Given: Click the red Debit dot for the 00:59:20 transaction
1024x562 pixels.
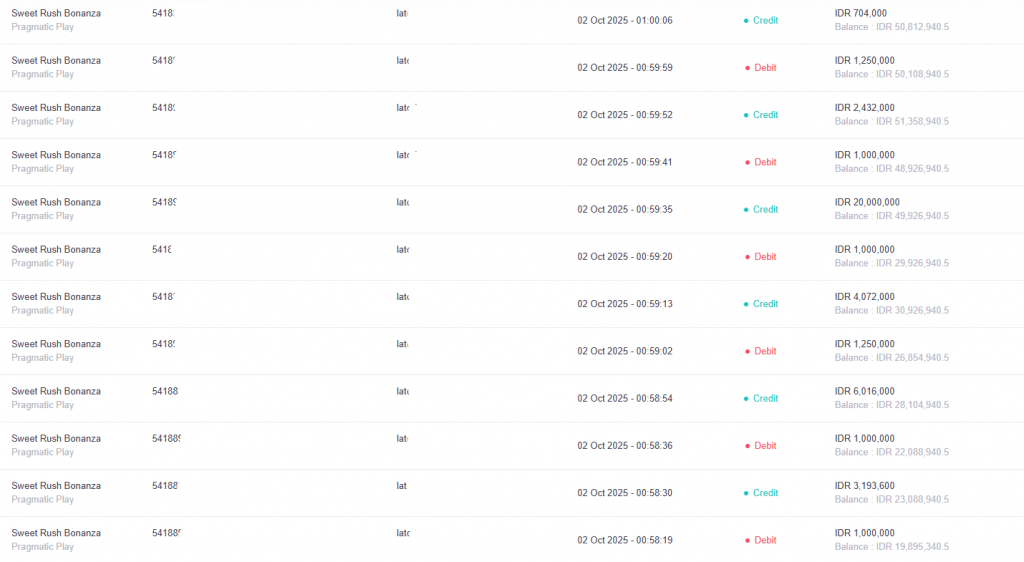Looking at the screenshot, I should (x=746, y=257).
